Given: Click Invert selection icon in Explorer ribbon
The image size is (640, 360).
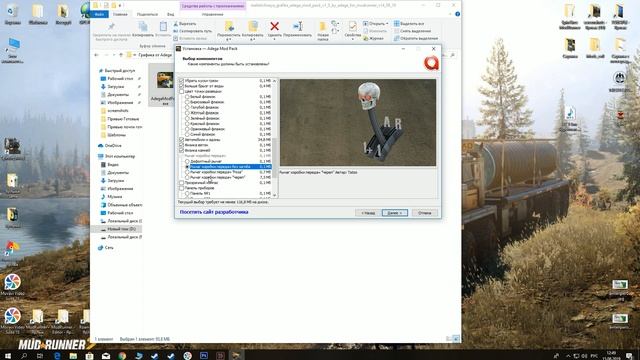Looking at the screenshot, I should coord(396,38).
